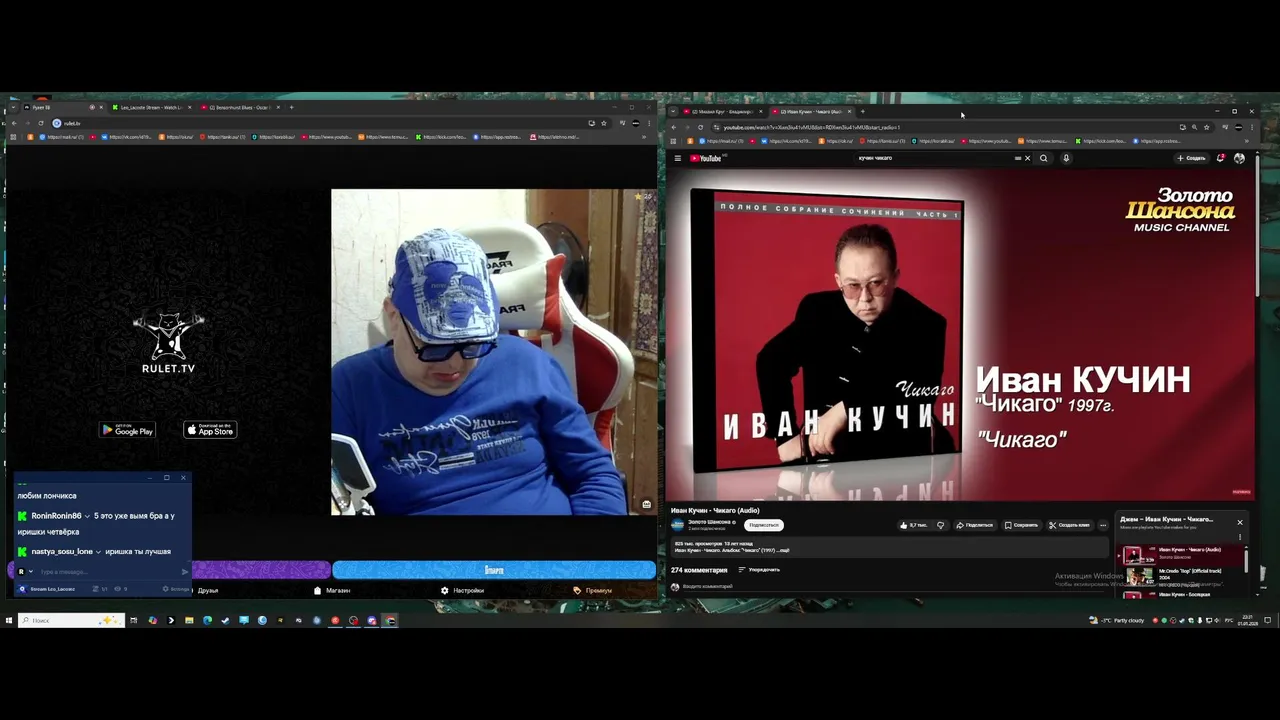Bookmark YouTube page with star icon
This screenshot has width=1280, height=720.
[x=1206, y=127]
